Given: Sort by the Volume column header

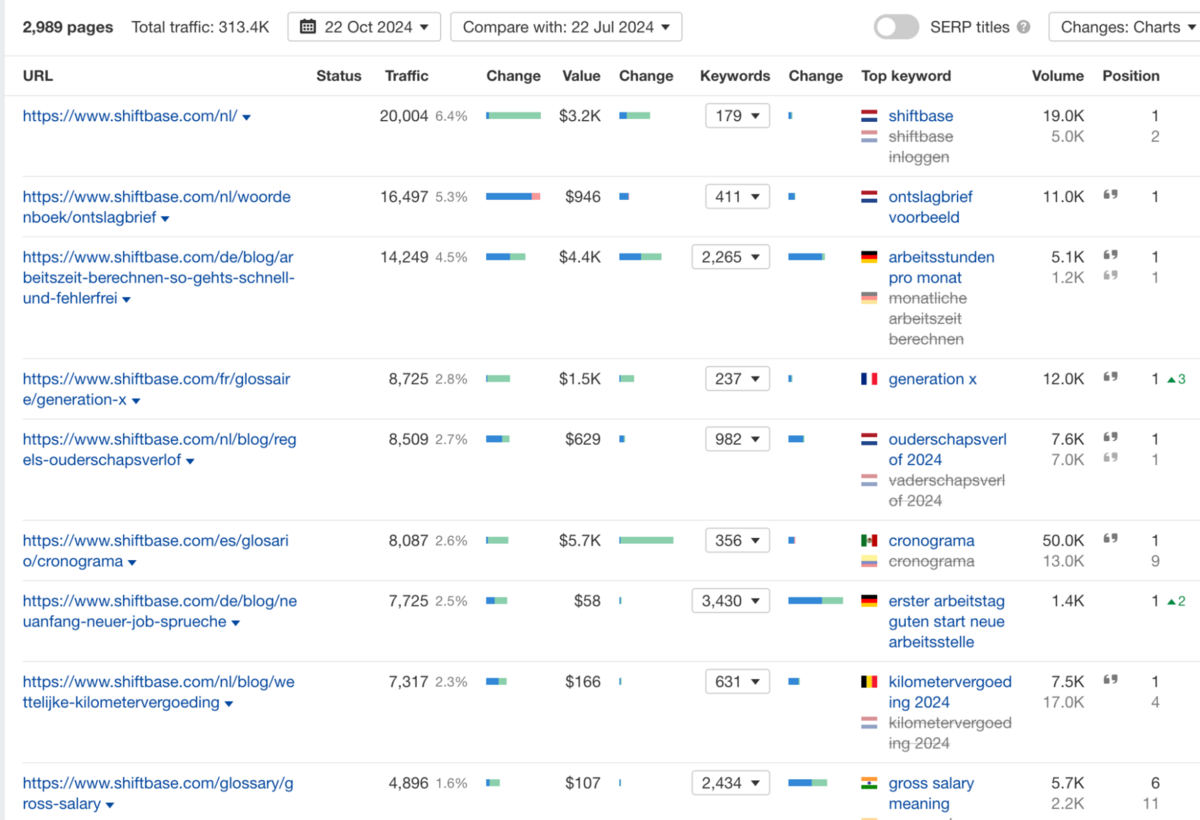Looking at the screenshot, I should pos(1057,76).
